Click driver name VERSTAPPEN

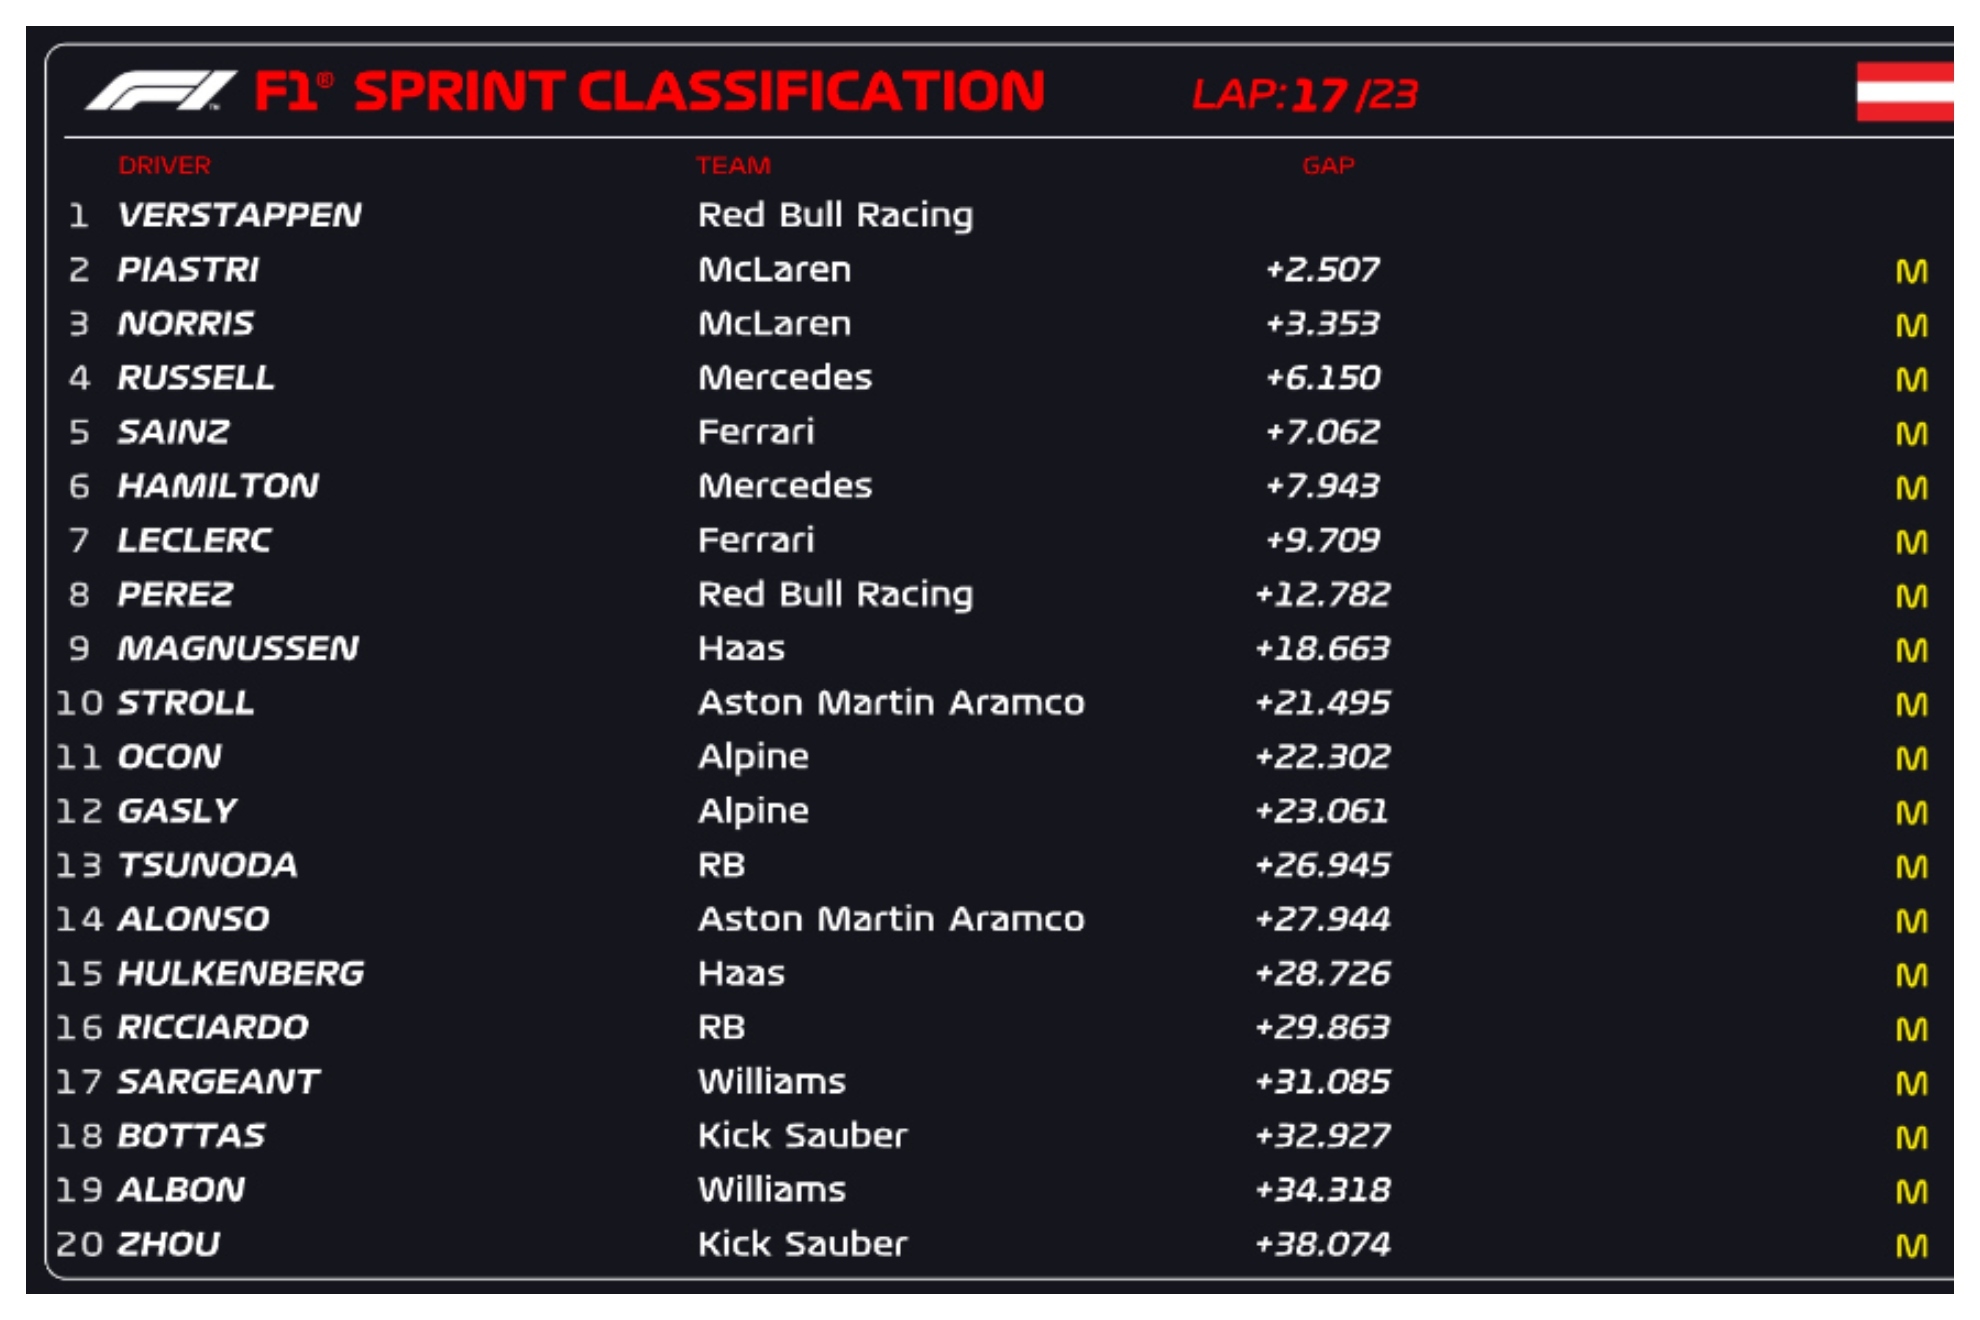click(239, 215)
